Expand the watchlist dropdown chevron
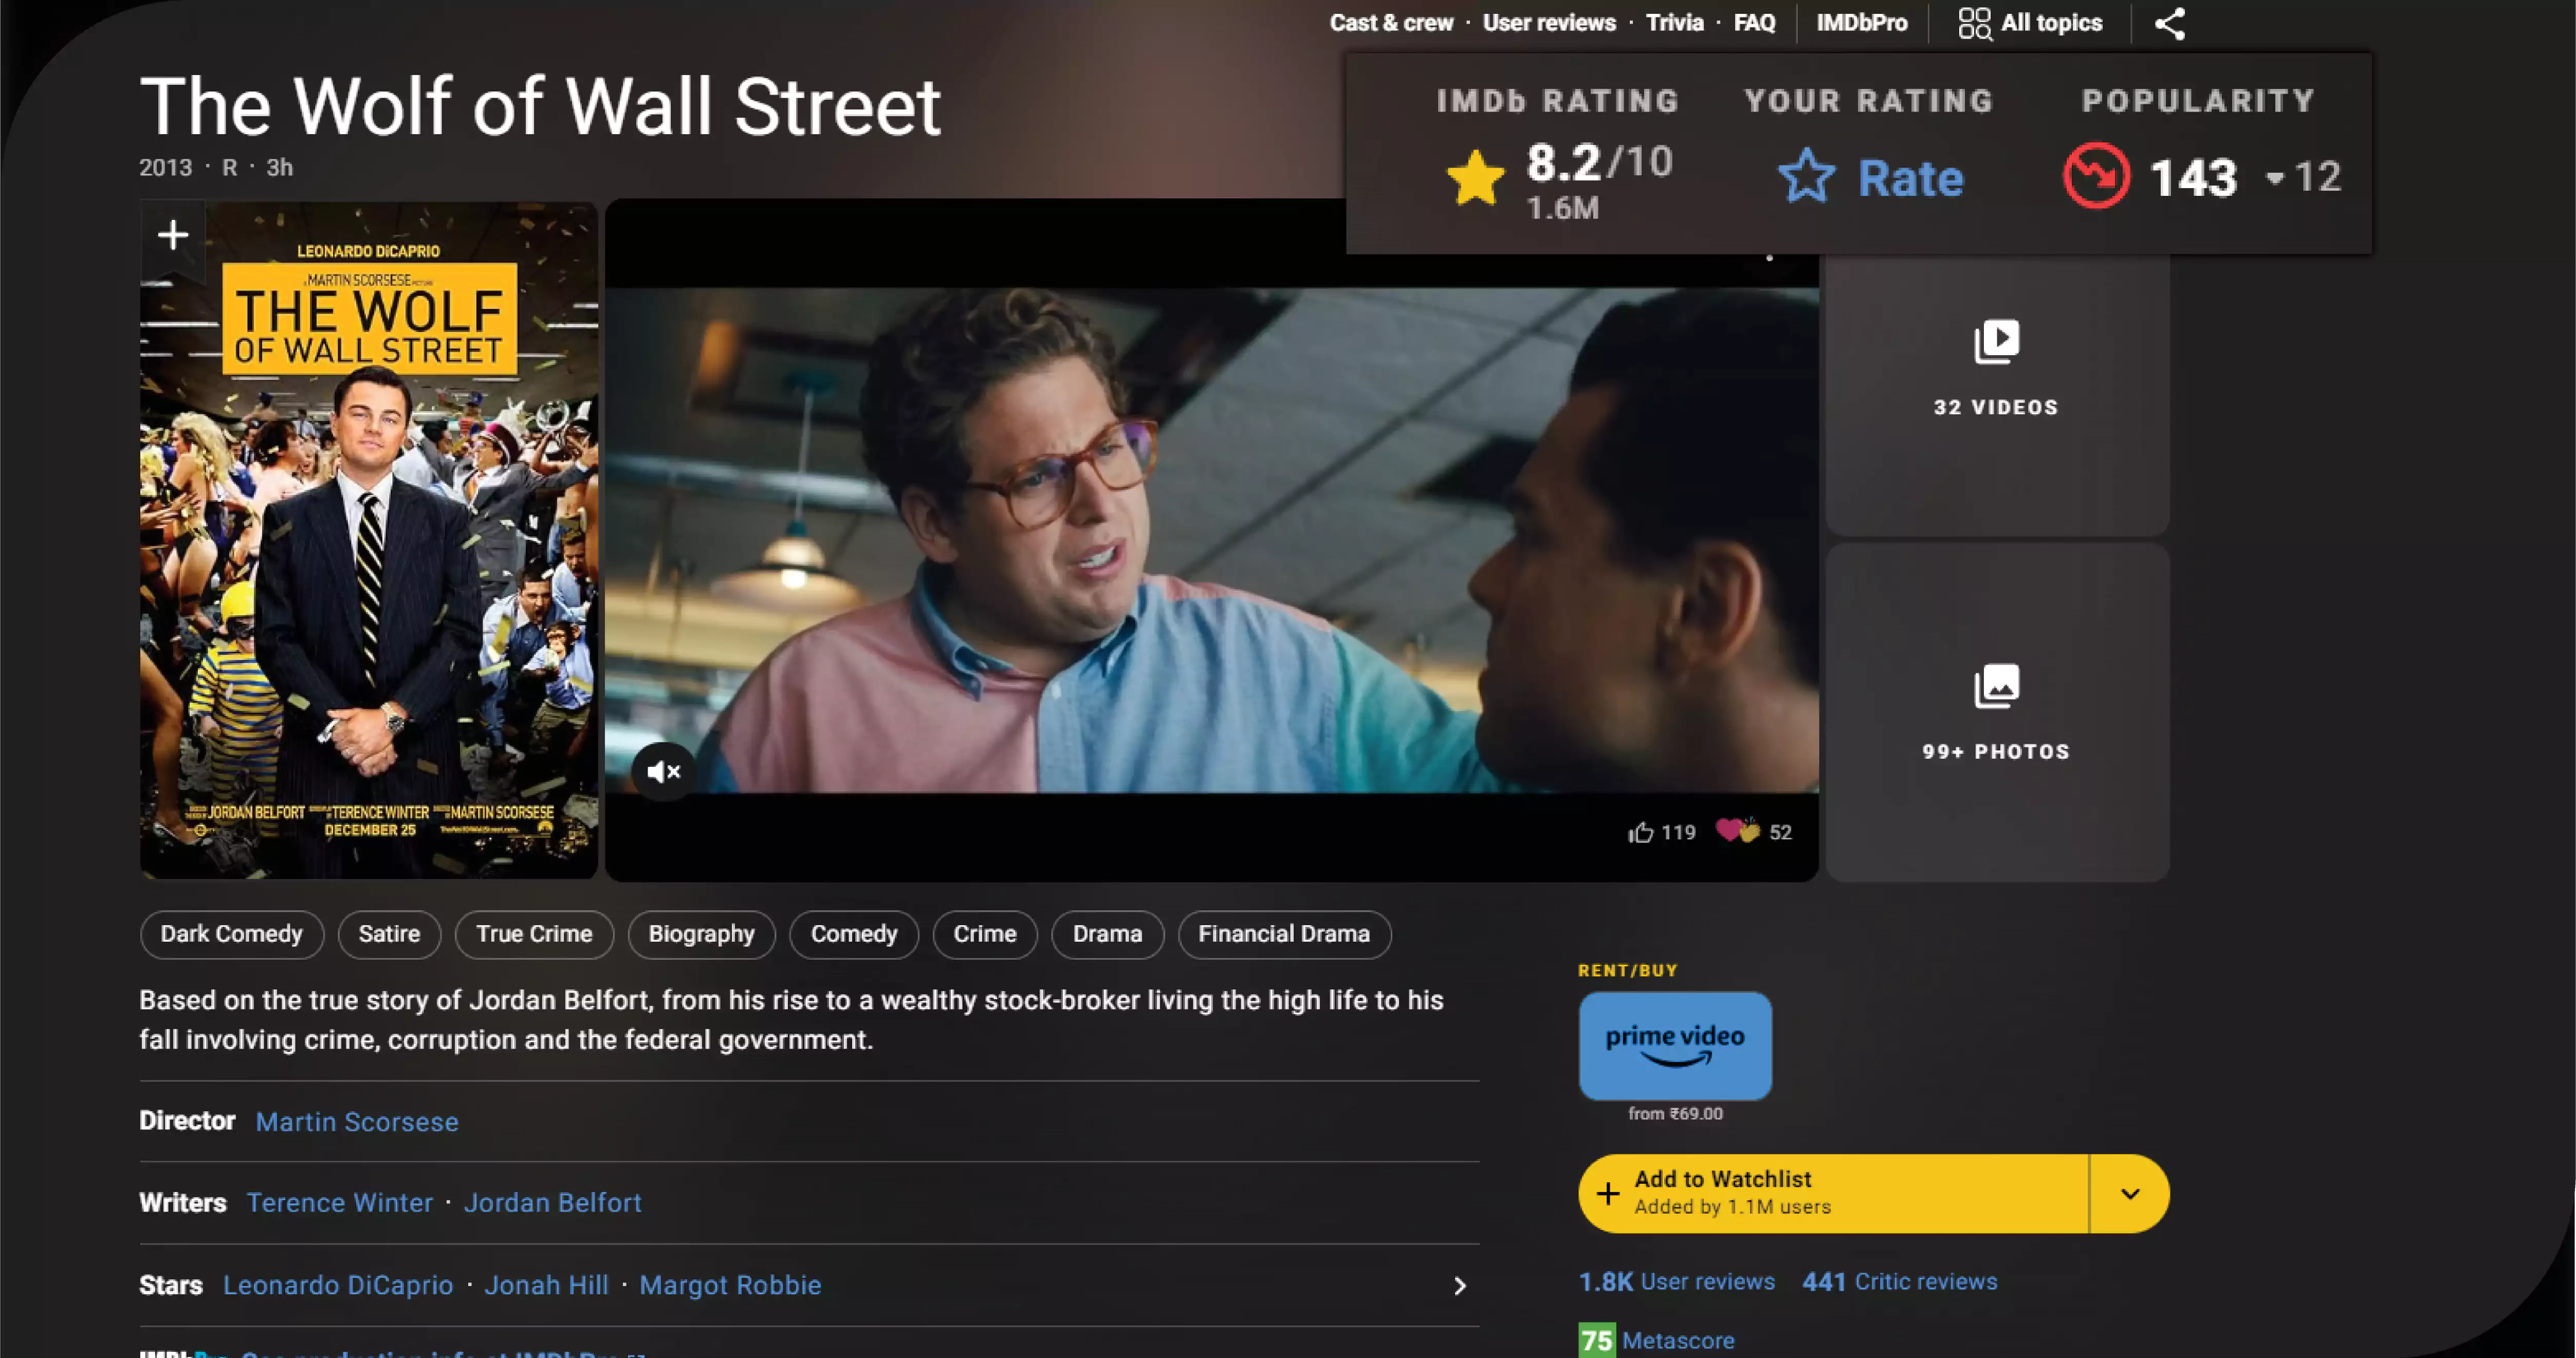 click(x=2130, y=1194)
